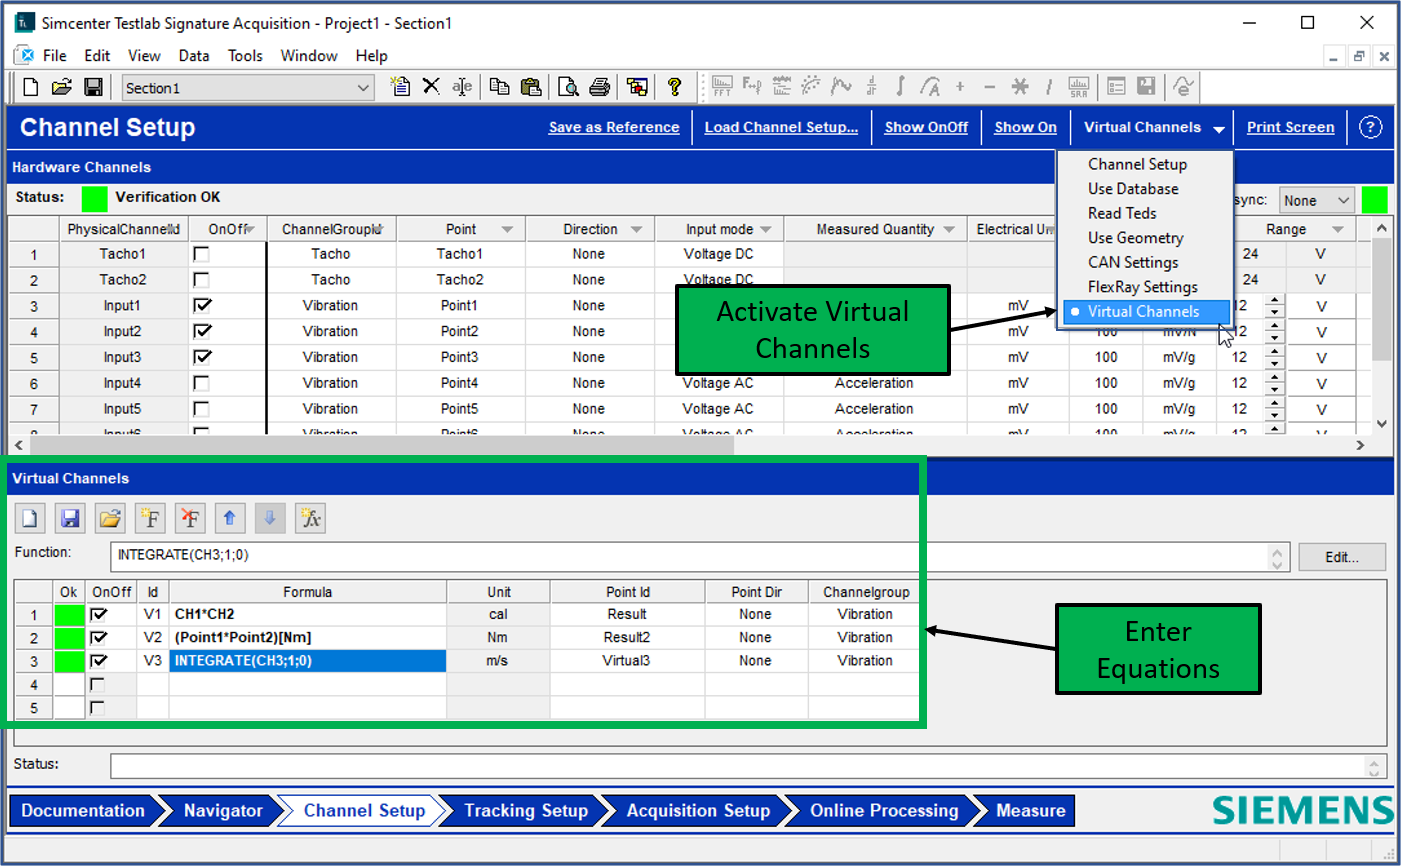Open the Point column filter dropdown
Screen dimensions: 1401x866
[x=507, y=229]
